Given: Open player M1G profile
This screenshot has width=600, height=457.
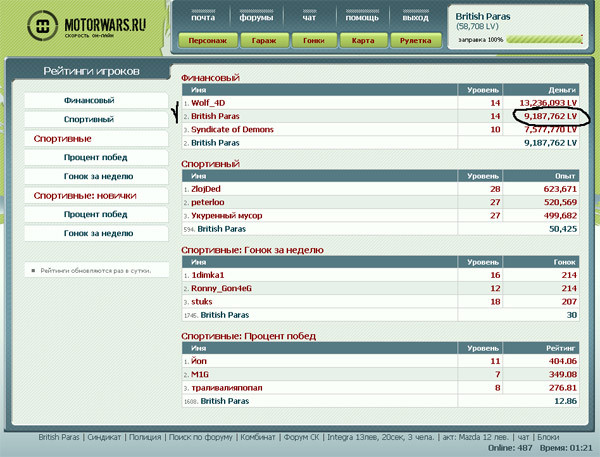Looking at the screenshot, I should tap(200, 374).
